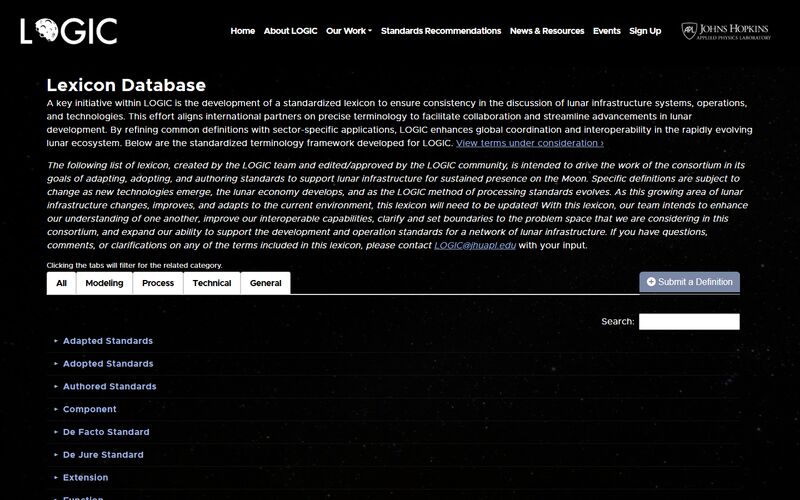Expand the De Facto Standard entry

click(106, 432)
